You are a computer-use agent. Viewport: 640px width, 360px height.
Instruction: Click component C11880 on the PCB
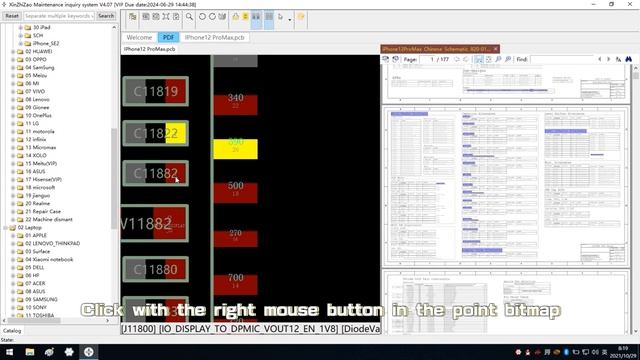click(x=156, y=269)
